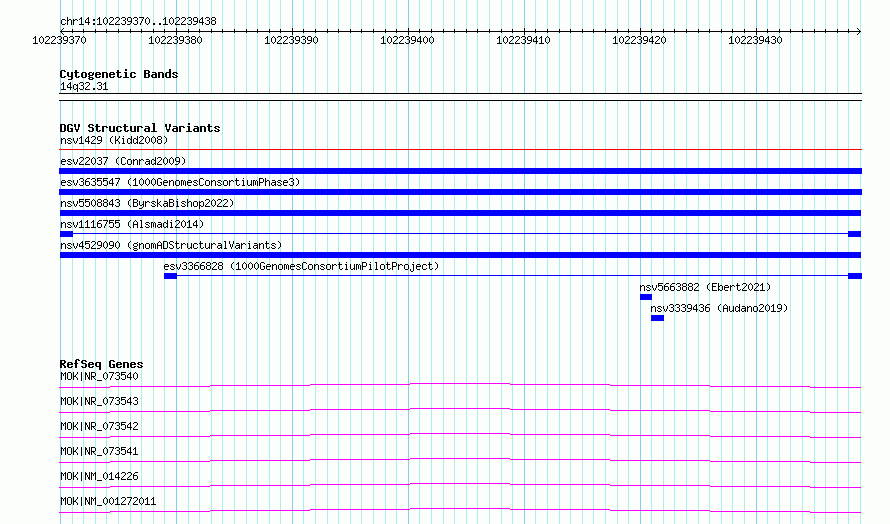The width and height of the screenshot is (890, 524).
Task: Open nsv3339436 (Audano2019) label
Action: click(x=719, y=308)
